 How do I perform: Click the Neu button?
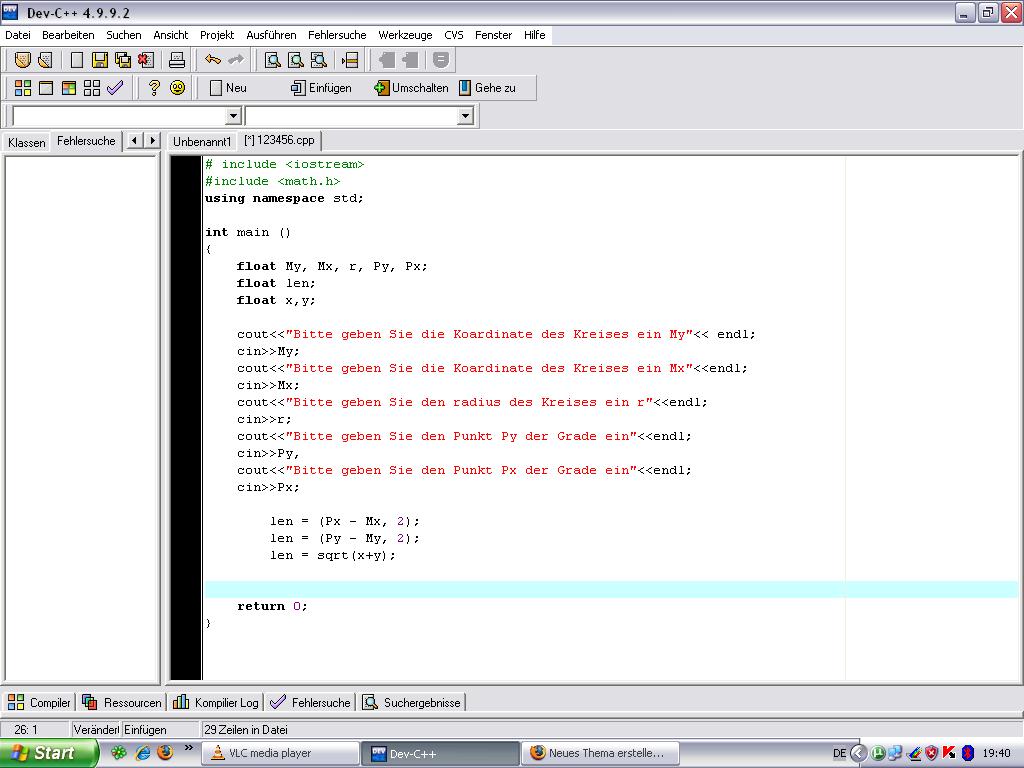pos(228,88)
